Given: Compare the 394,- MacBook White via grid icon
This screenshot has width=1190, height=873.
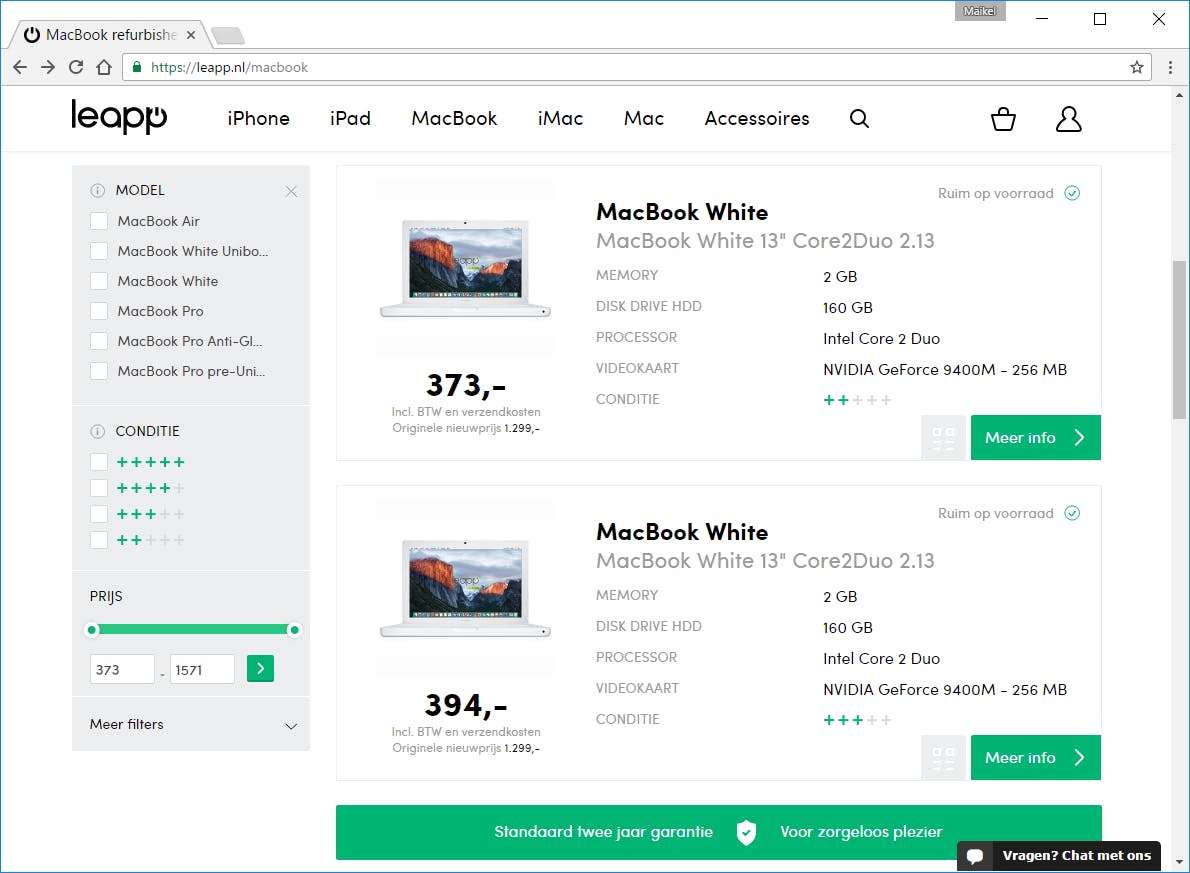Looking at the screenshot, I should coord(943,758).
